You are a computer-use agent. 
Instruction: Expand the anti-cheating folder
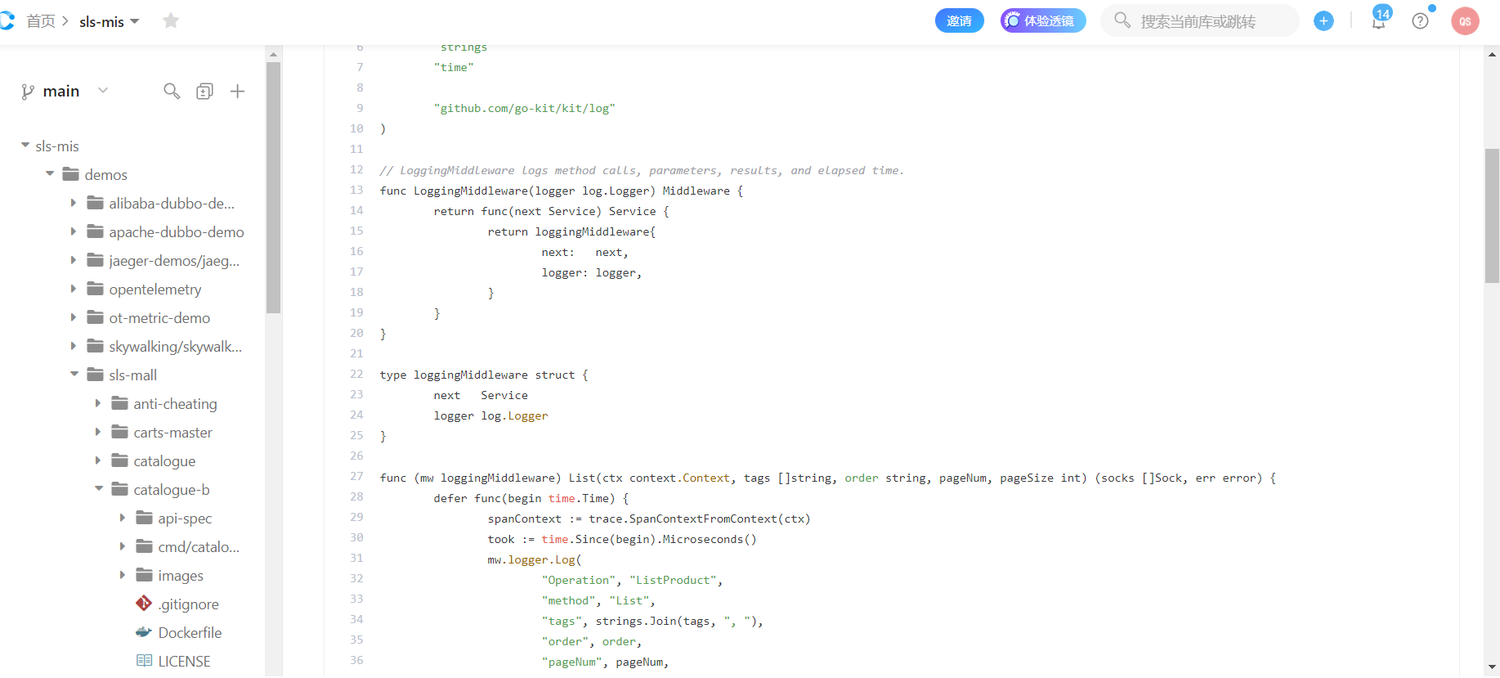pyautogui.click(x=98, y=404)
